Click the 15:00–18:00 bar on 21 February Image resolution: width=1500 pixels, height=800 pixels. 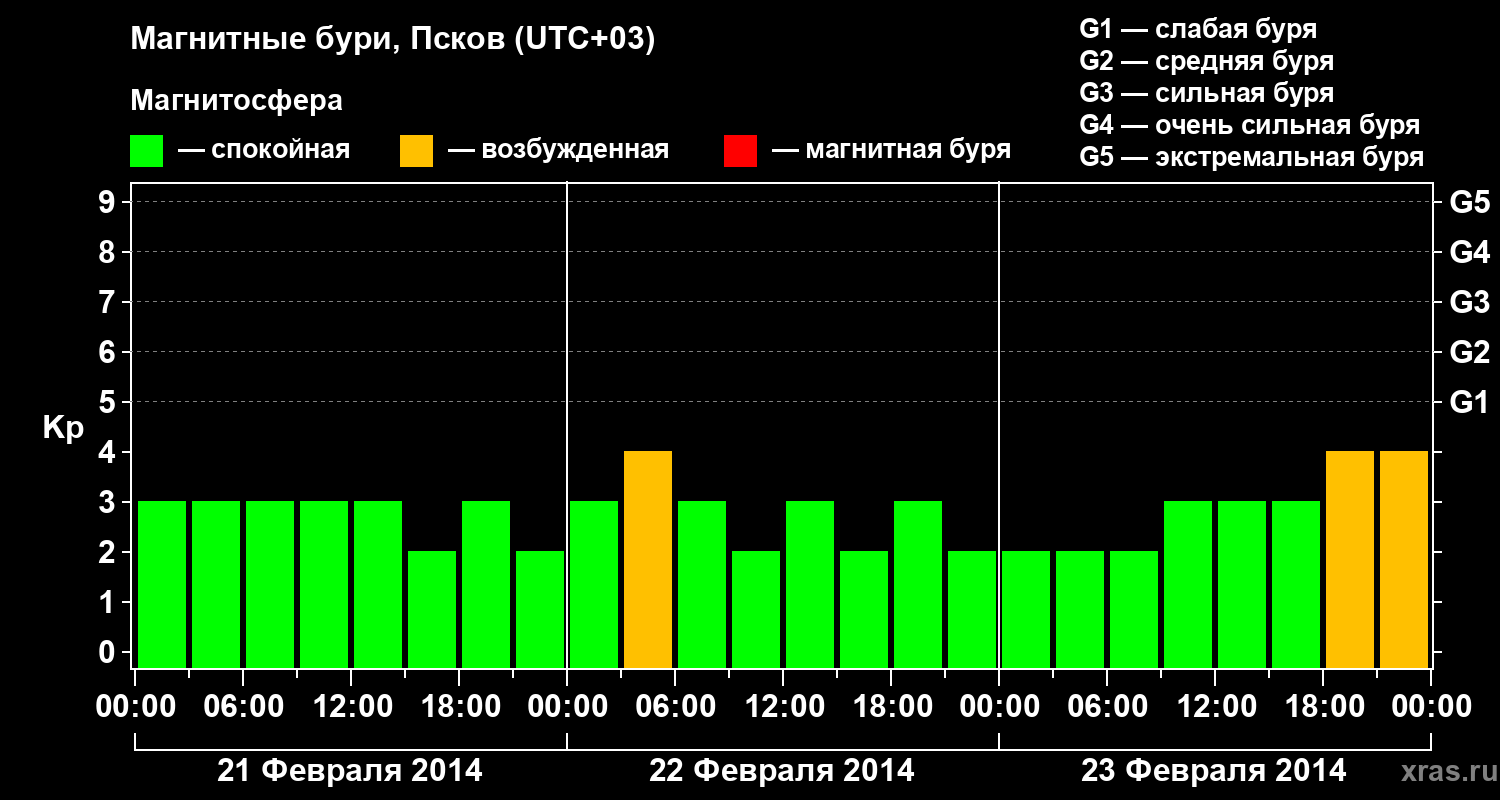pos(432,610)
